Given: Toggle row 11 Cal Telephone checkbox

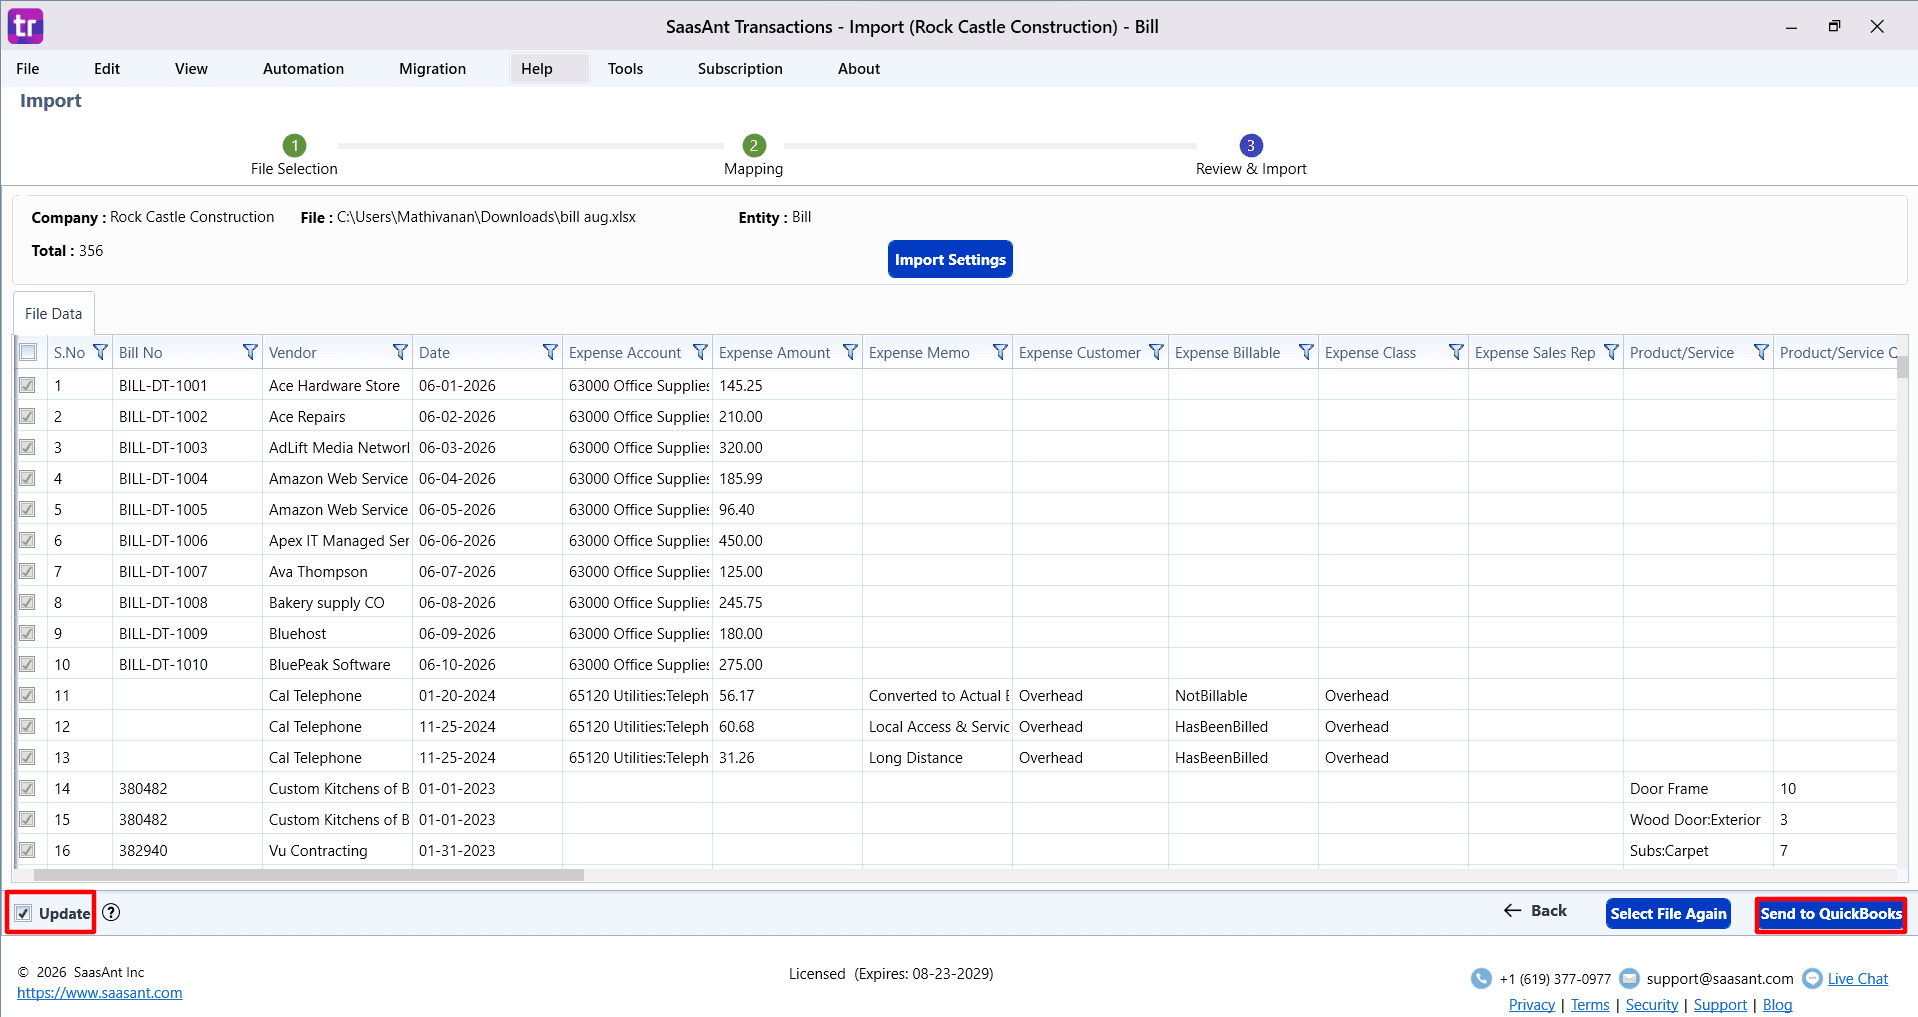Looking at the screenshot, I should pos(28,695).
